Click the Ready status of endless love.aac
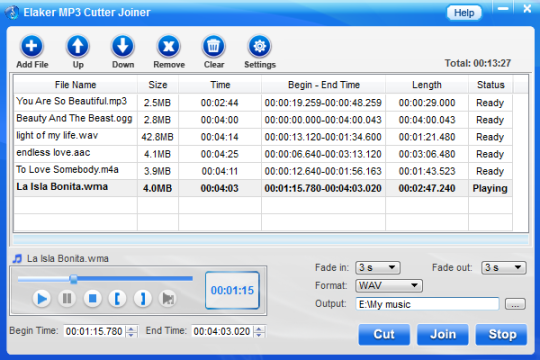Image resolution: width=540 pixels, height=360 pixels. click(x=490, y=154)
